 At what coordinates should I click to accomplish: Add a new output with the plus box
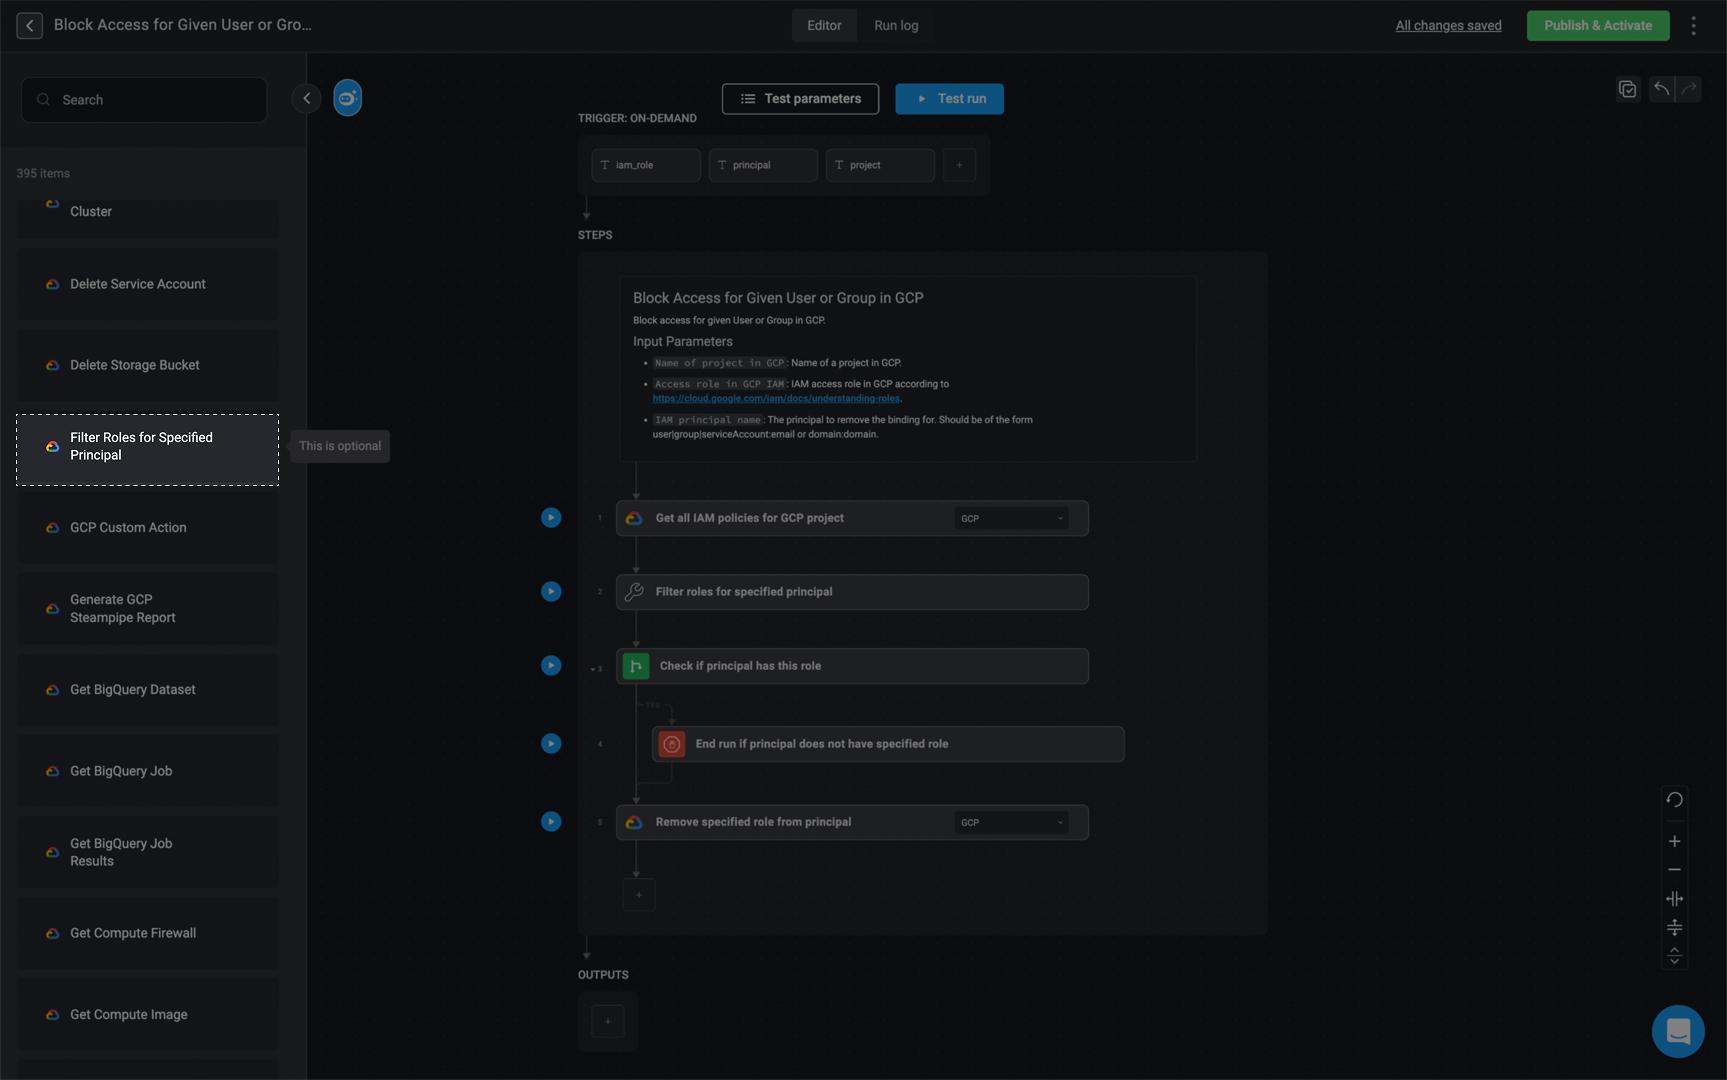(x=608, y=1021)
